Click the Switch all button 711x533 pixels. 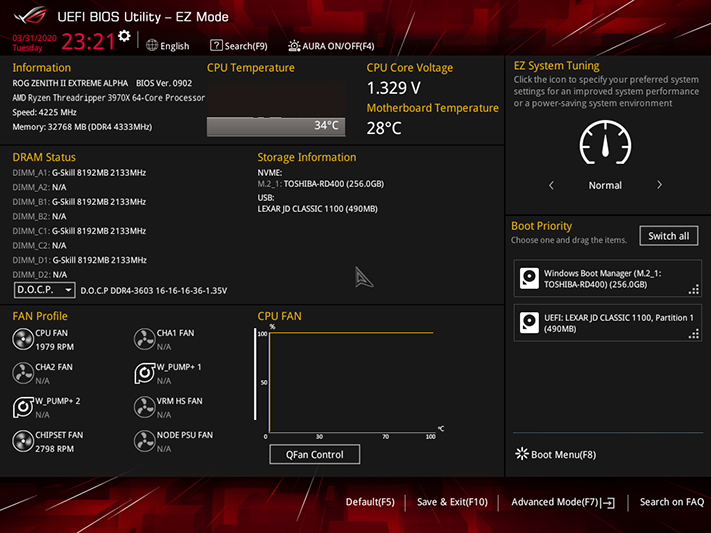click(669, 236)
